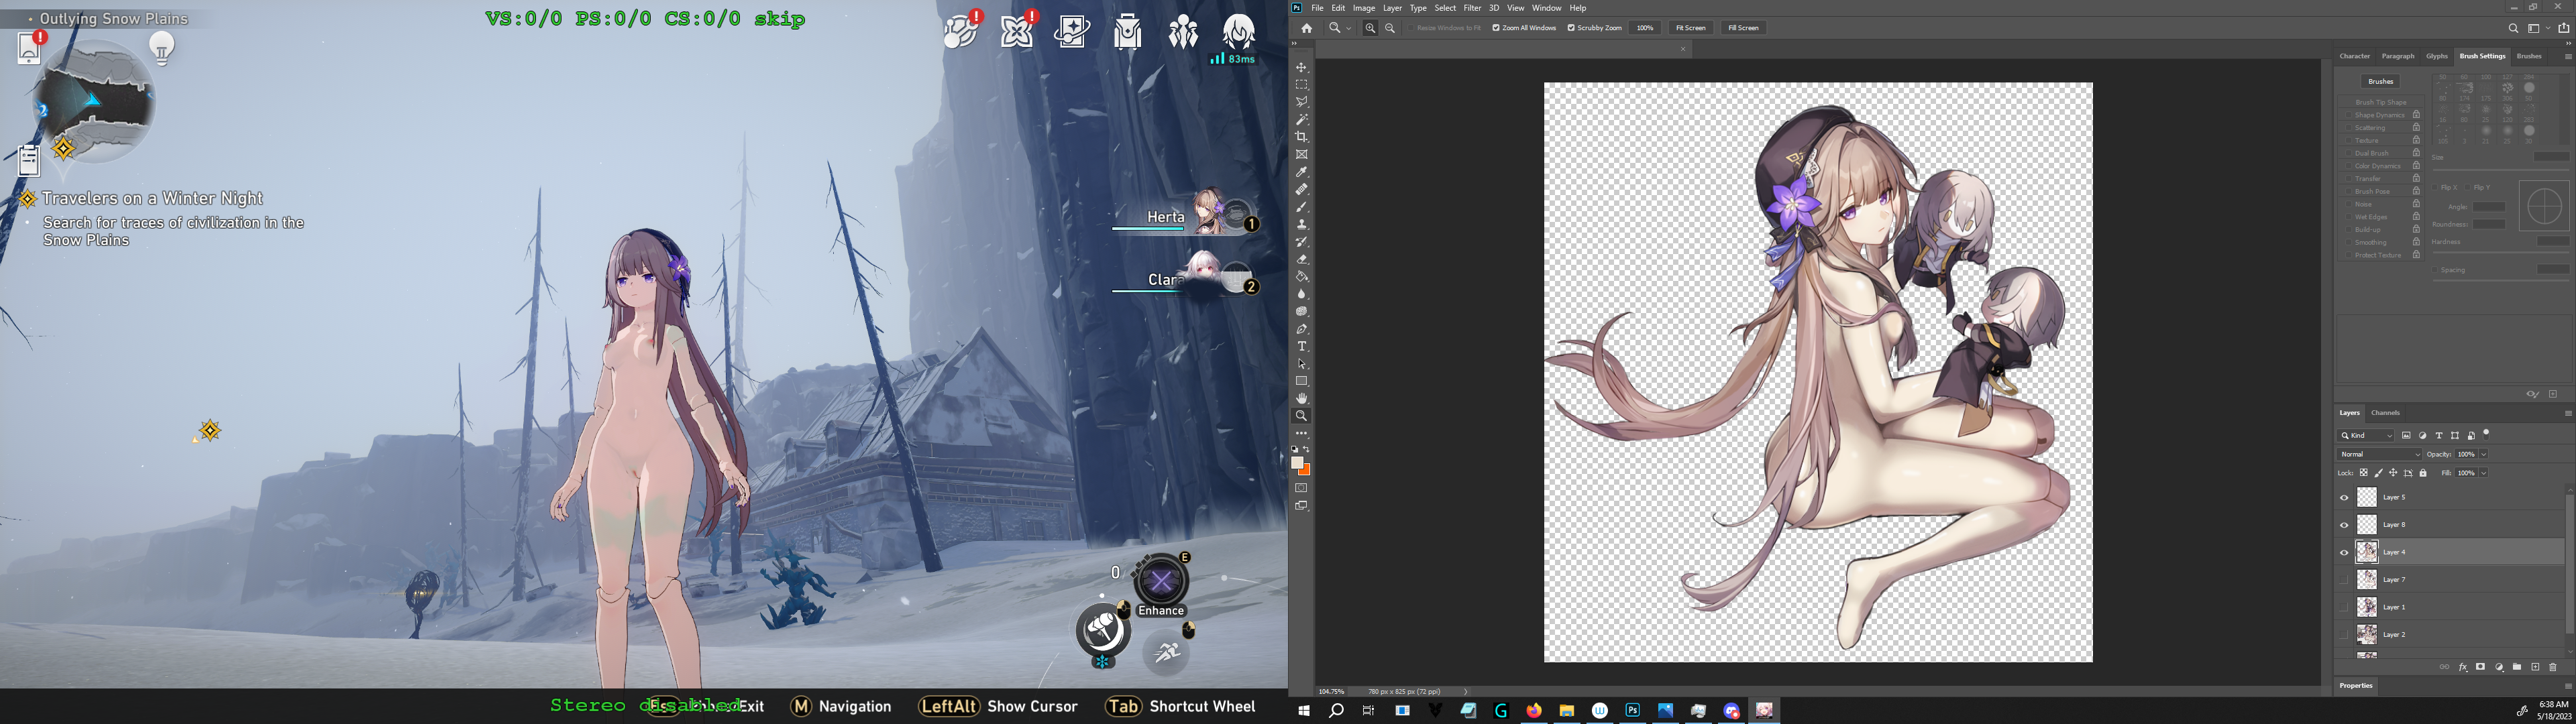Open the layer style fx menu
2576x724 pixels.
[2463, 667]
